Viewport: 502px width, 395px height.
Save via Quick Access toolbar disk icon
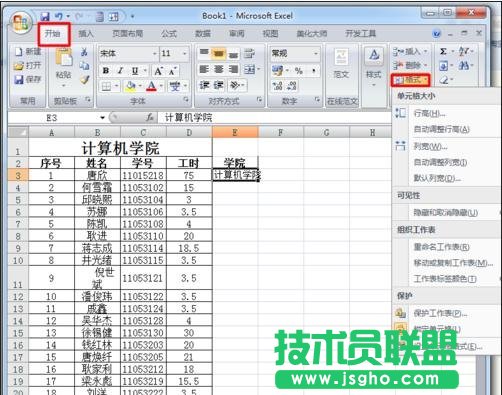[45, 16]
